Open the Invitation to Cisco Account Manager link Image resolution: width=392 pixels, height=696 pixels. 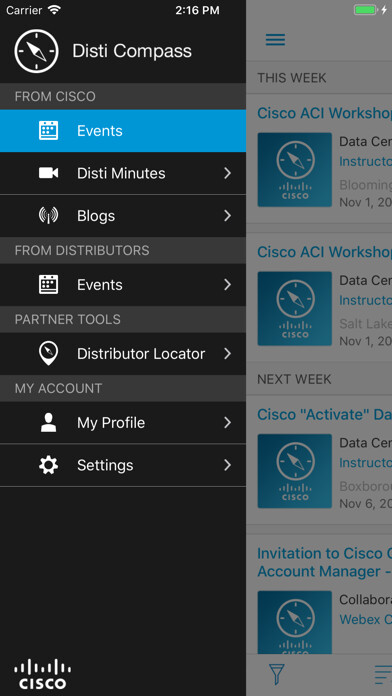pos(325,562)
